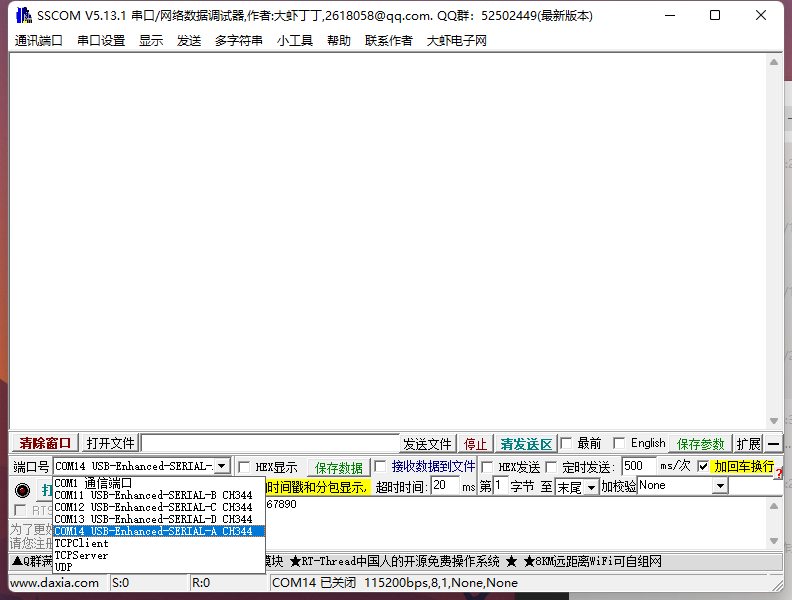
Task: Collapse the port number combo box arrow
Action: pos(222,466)
